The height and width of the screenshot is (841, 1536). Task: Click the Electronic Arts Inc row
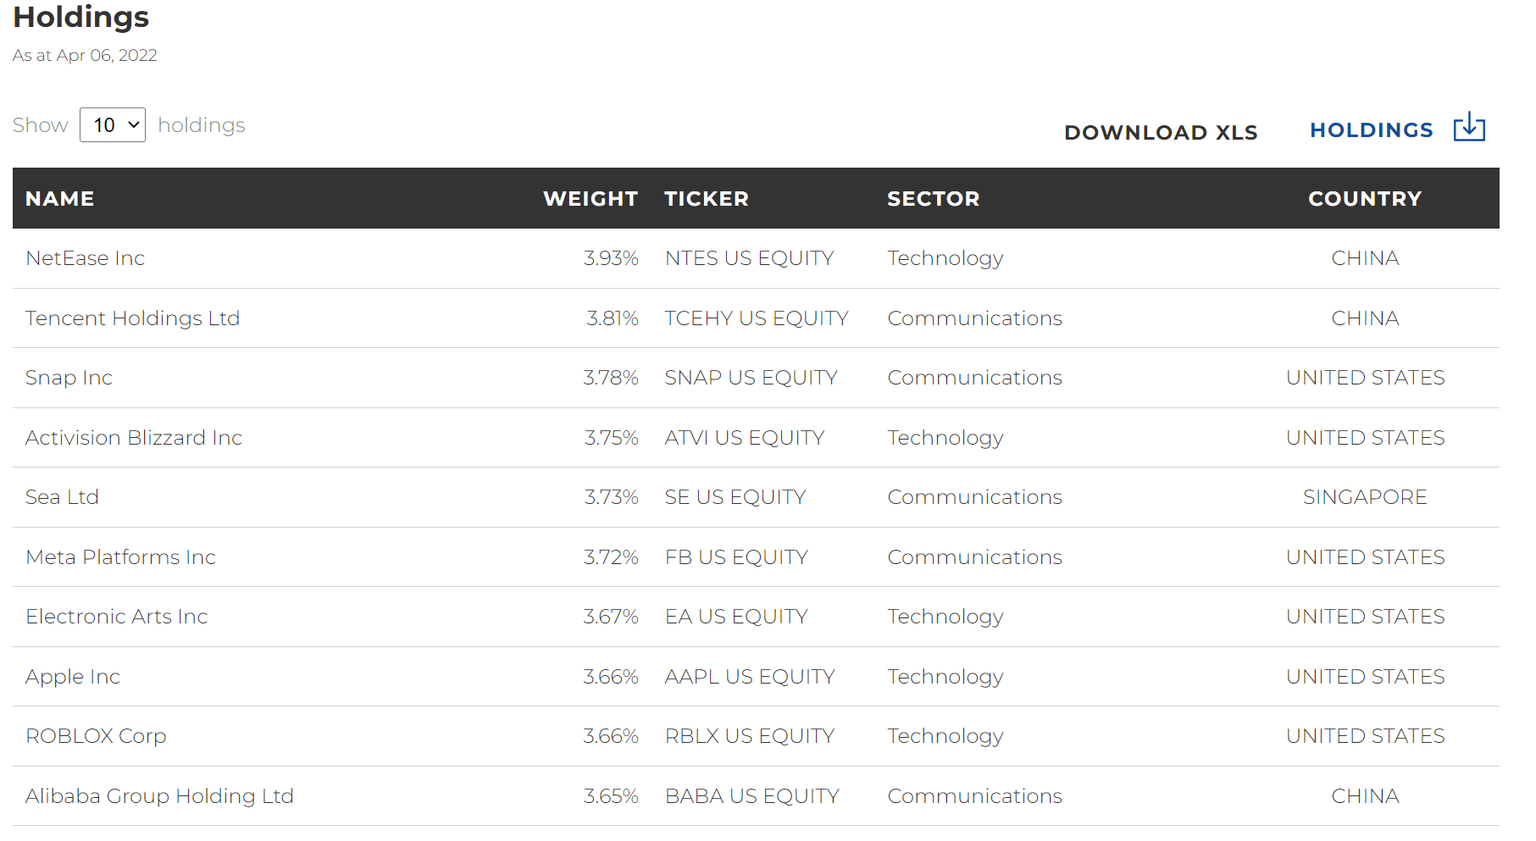[x=116, y=617]
